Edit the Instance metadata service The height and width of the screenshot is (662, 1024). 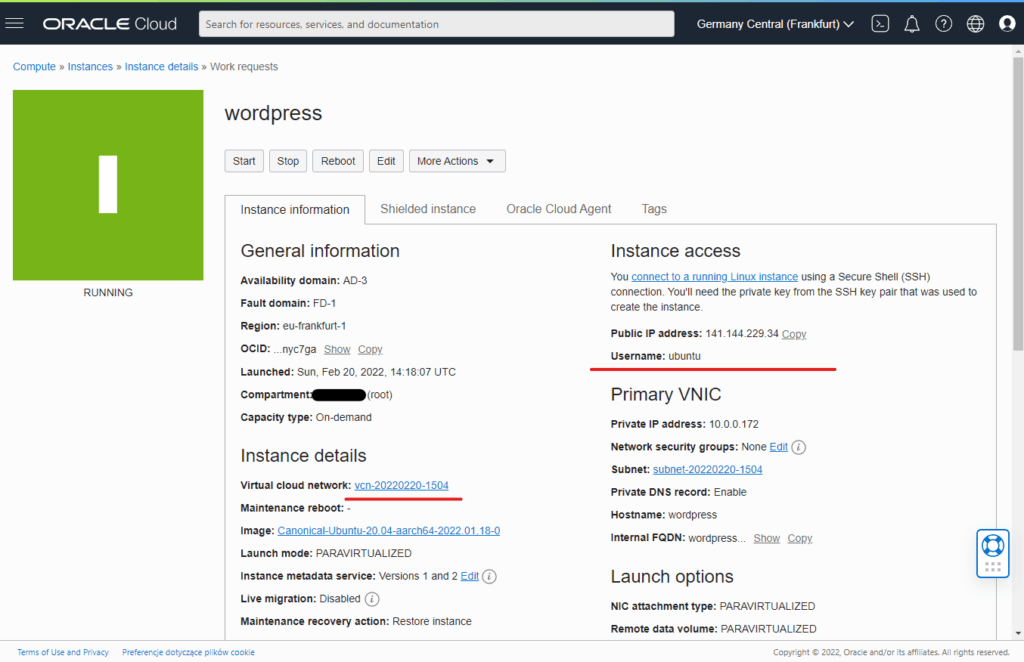click(x=470, y=576)
